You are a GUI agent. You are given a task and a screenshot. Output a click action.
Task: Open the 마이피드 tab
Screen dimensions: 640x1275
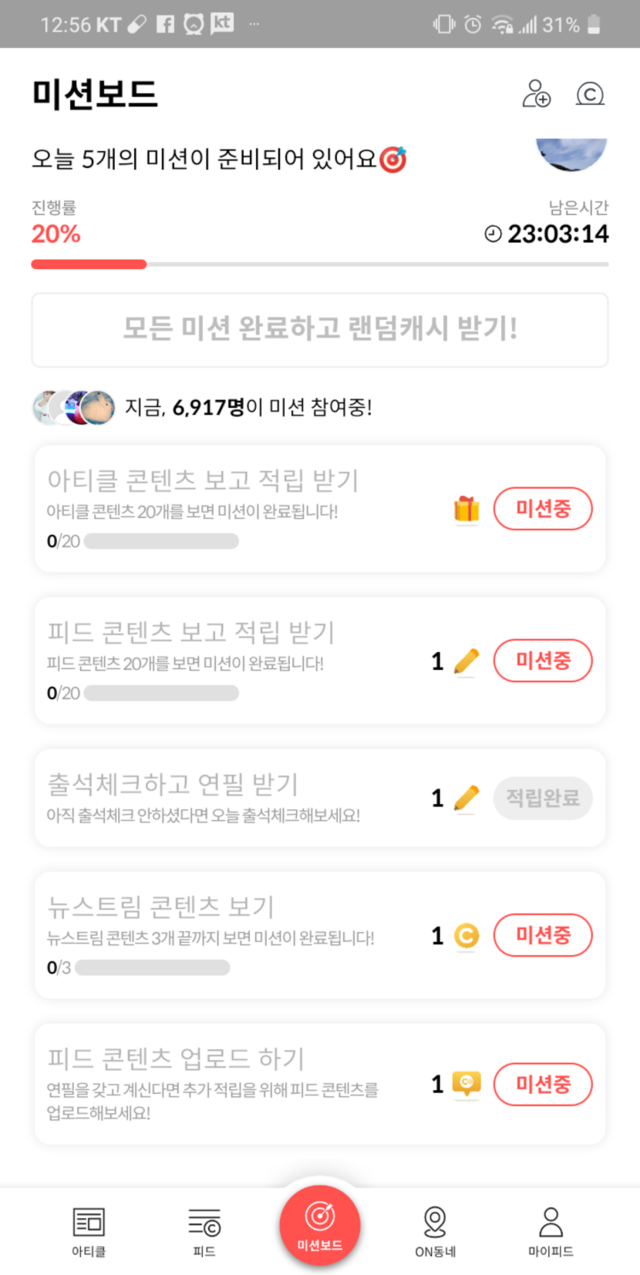tap(550, 1230)
